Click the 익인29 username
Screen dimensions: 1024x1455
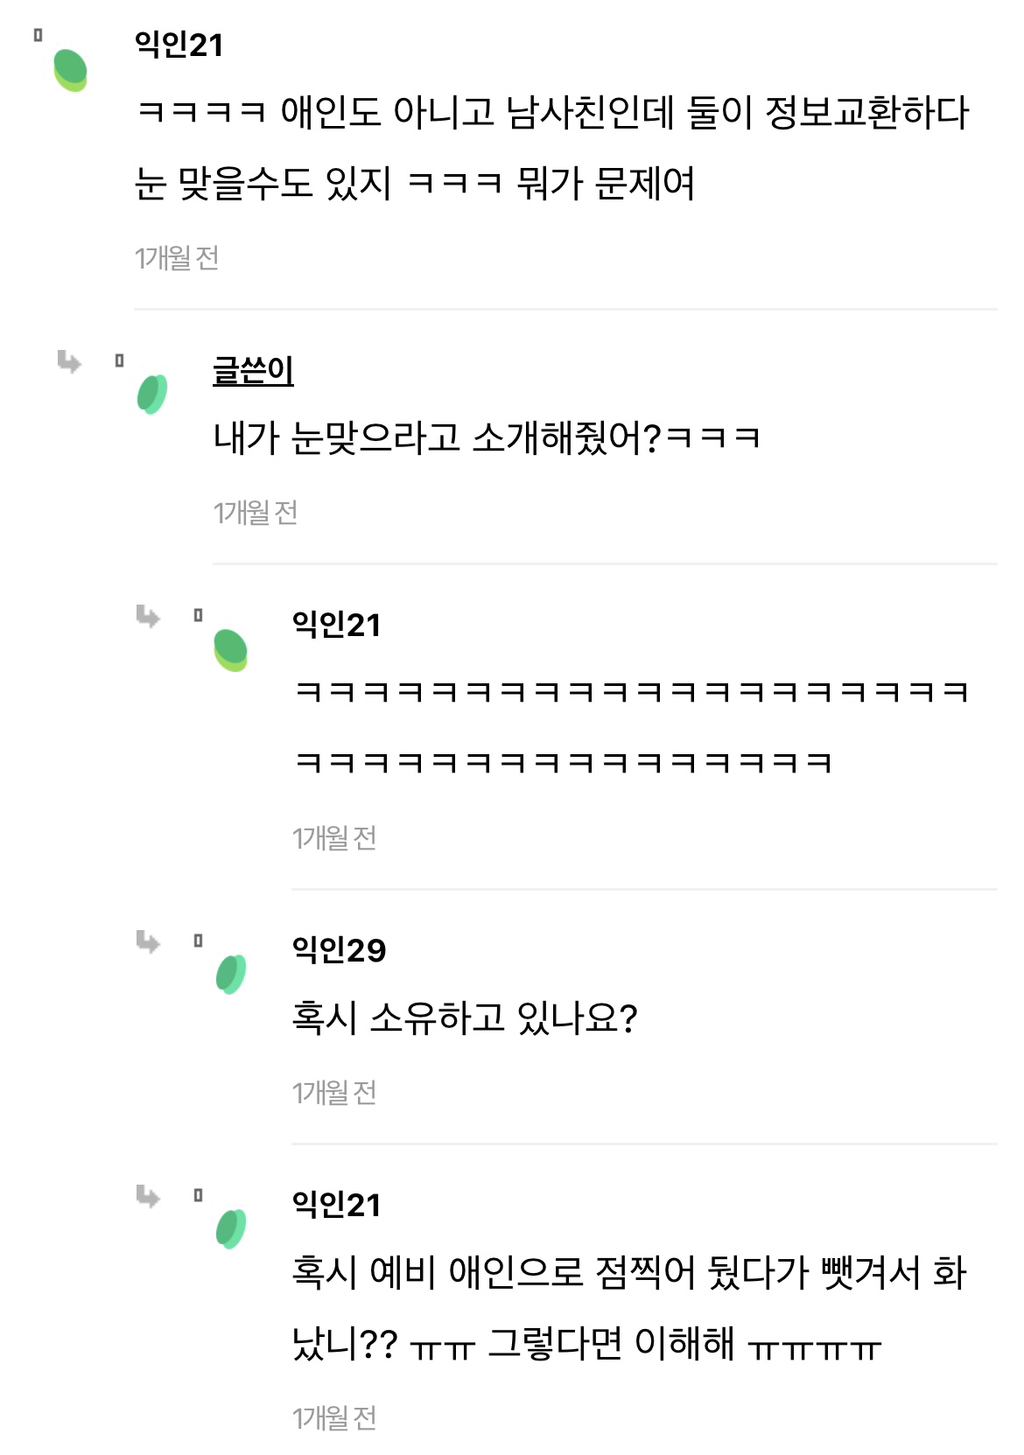pyautogui.click(x=338, y=950)
